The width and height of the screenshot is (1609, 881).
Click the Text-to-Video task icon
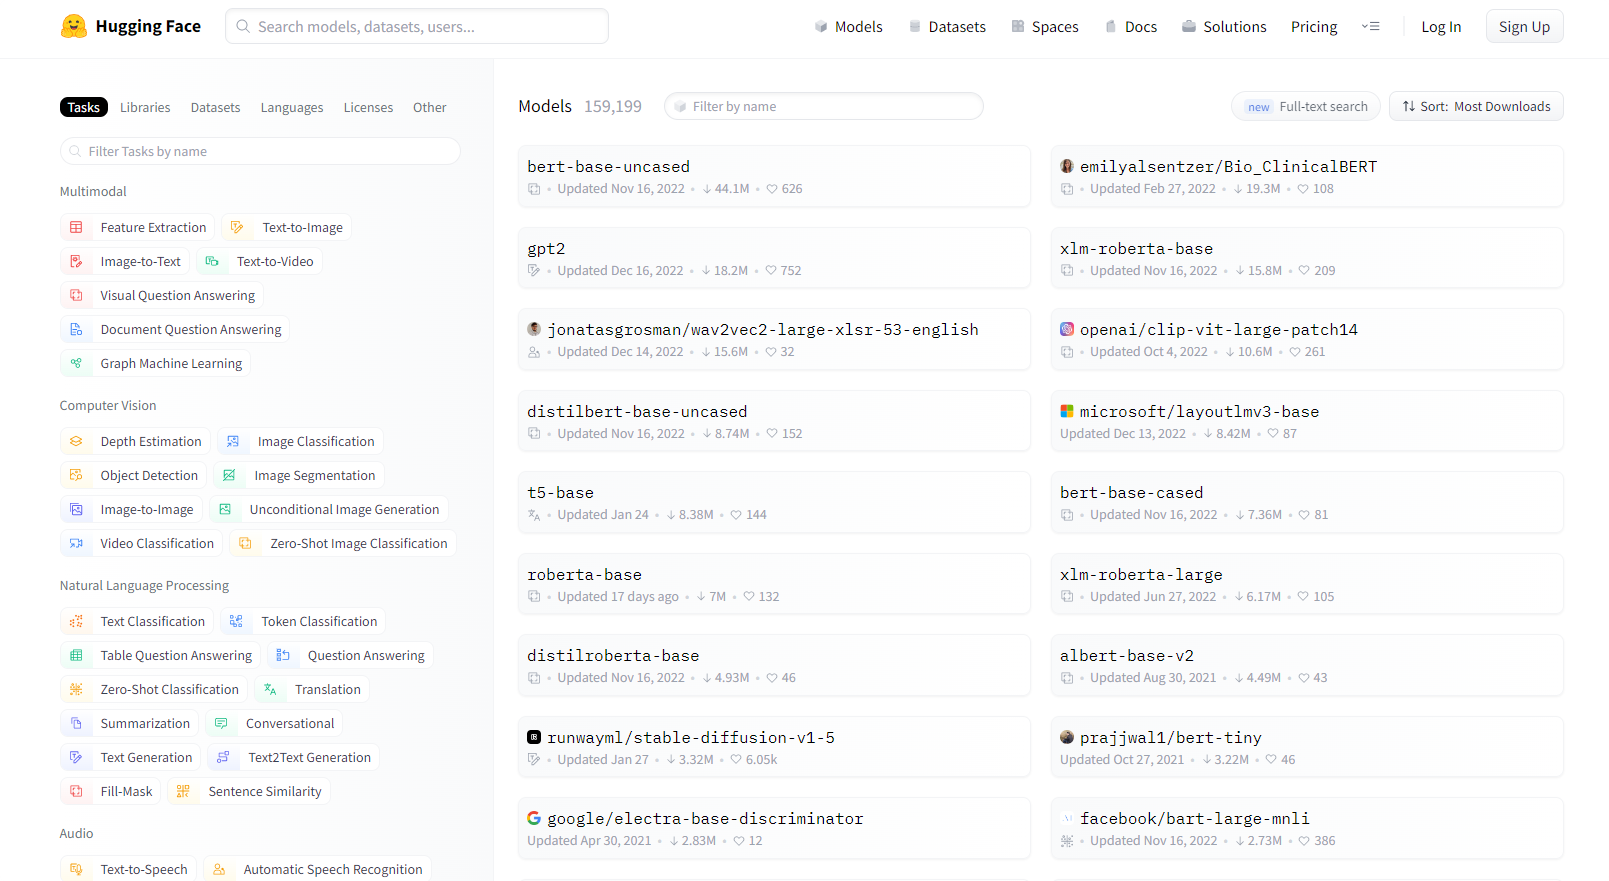[x=212, y=262]
